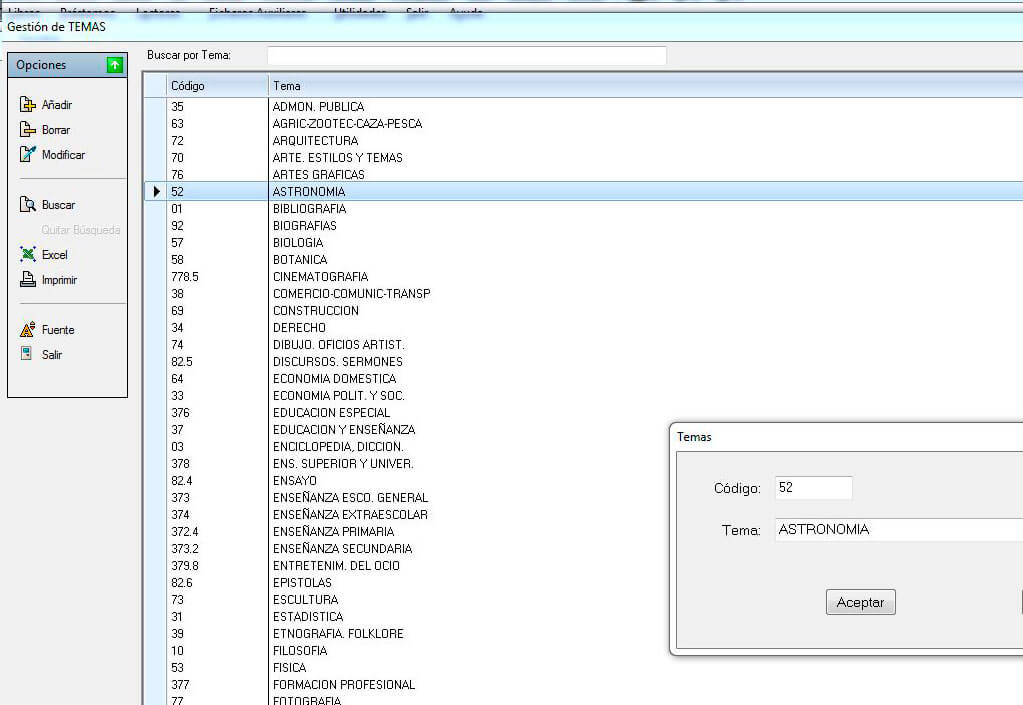This screenshot has height=705, width=1023.
Task: Open Buscar search magnifier icon
Action: click(x=28, y=205)
